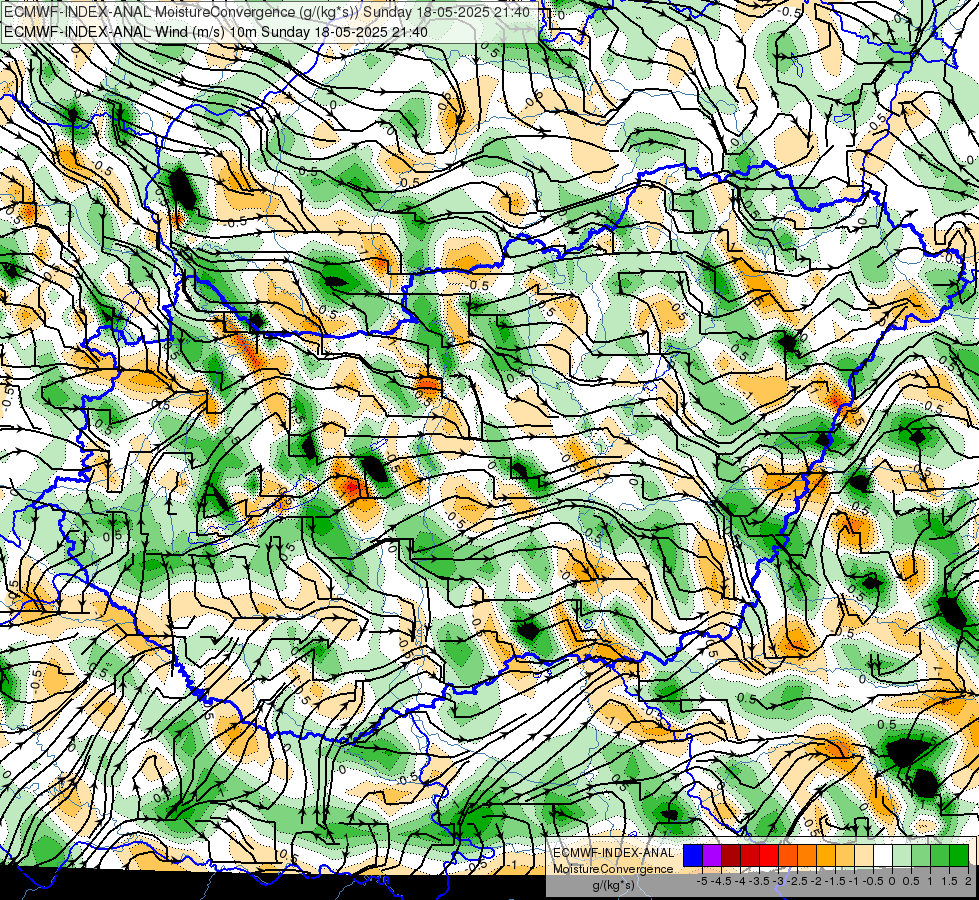Image resolution: width=979 pixels, height=900 pixels.
Task: Click the legend tick label "-2.5"
Action: coord(797,881)
